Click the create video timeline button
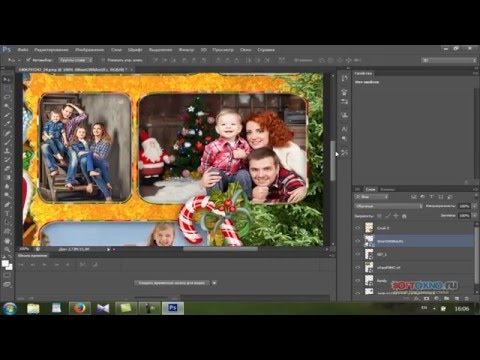Viewport: 480px width, 360px height. point(172,283)
